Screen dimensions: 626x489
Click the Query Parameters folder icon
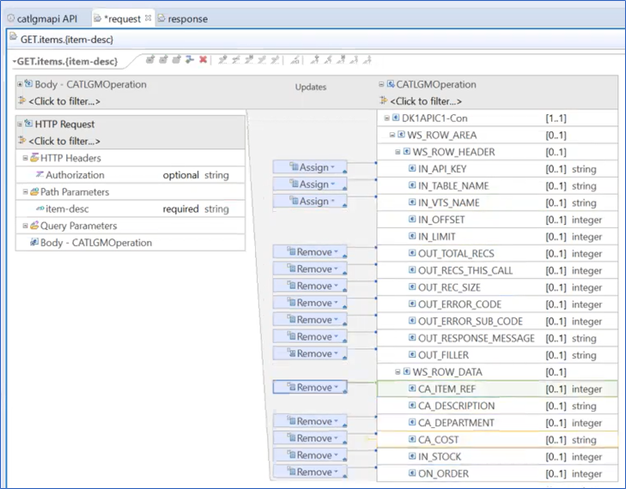coord(34,226)
